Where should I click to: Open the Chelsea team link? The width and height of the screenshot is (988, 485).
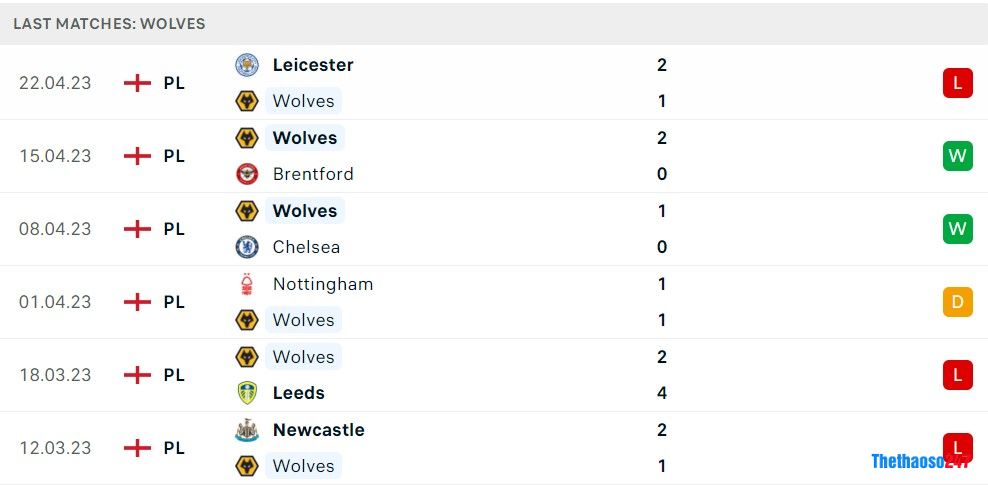306,247
